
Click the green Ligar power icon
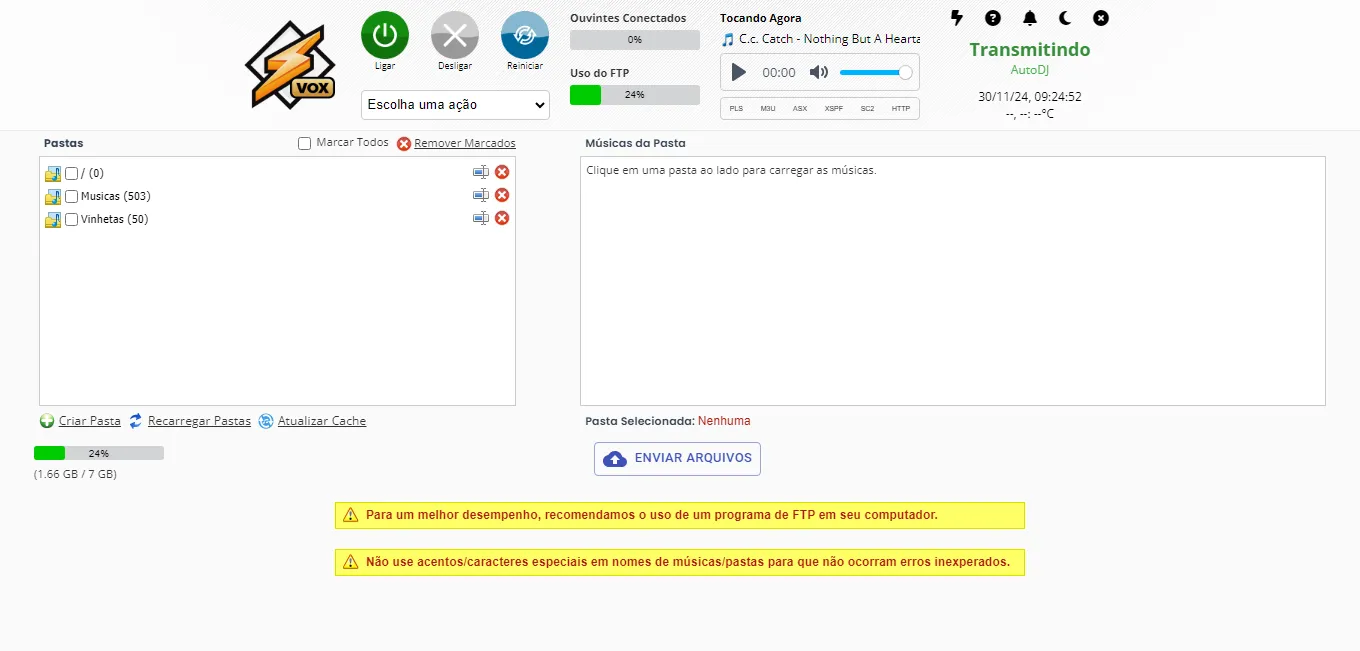coord(384,35)
